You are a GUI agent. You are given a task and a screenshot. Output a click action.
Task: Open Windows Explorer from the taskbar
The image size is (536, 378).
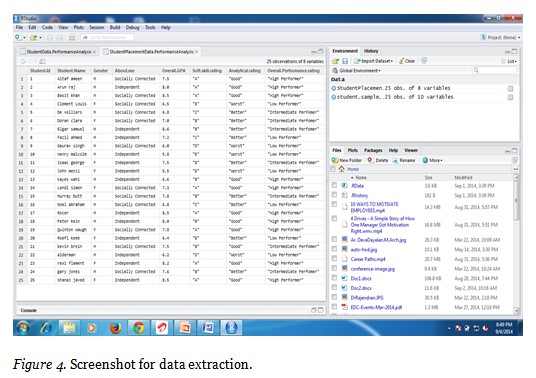[x=69, y=328]
